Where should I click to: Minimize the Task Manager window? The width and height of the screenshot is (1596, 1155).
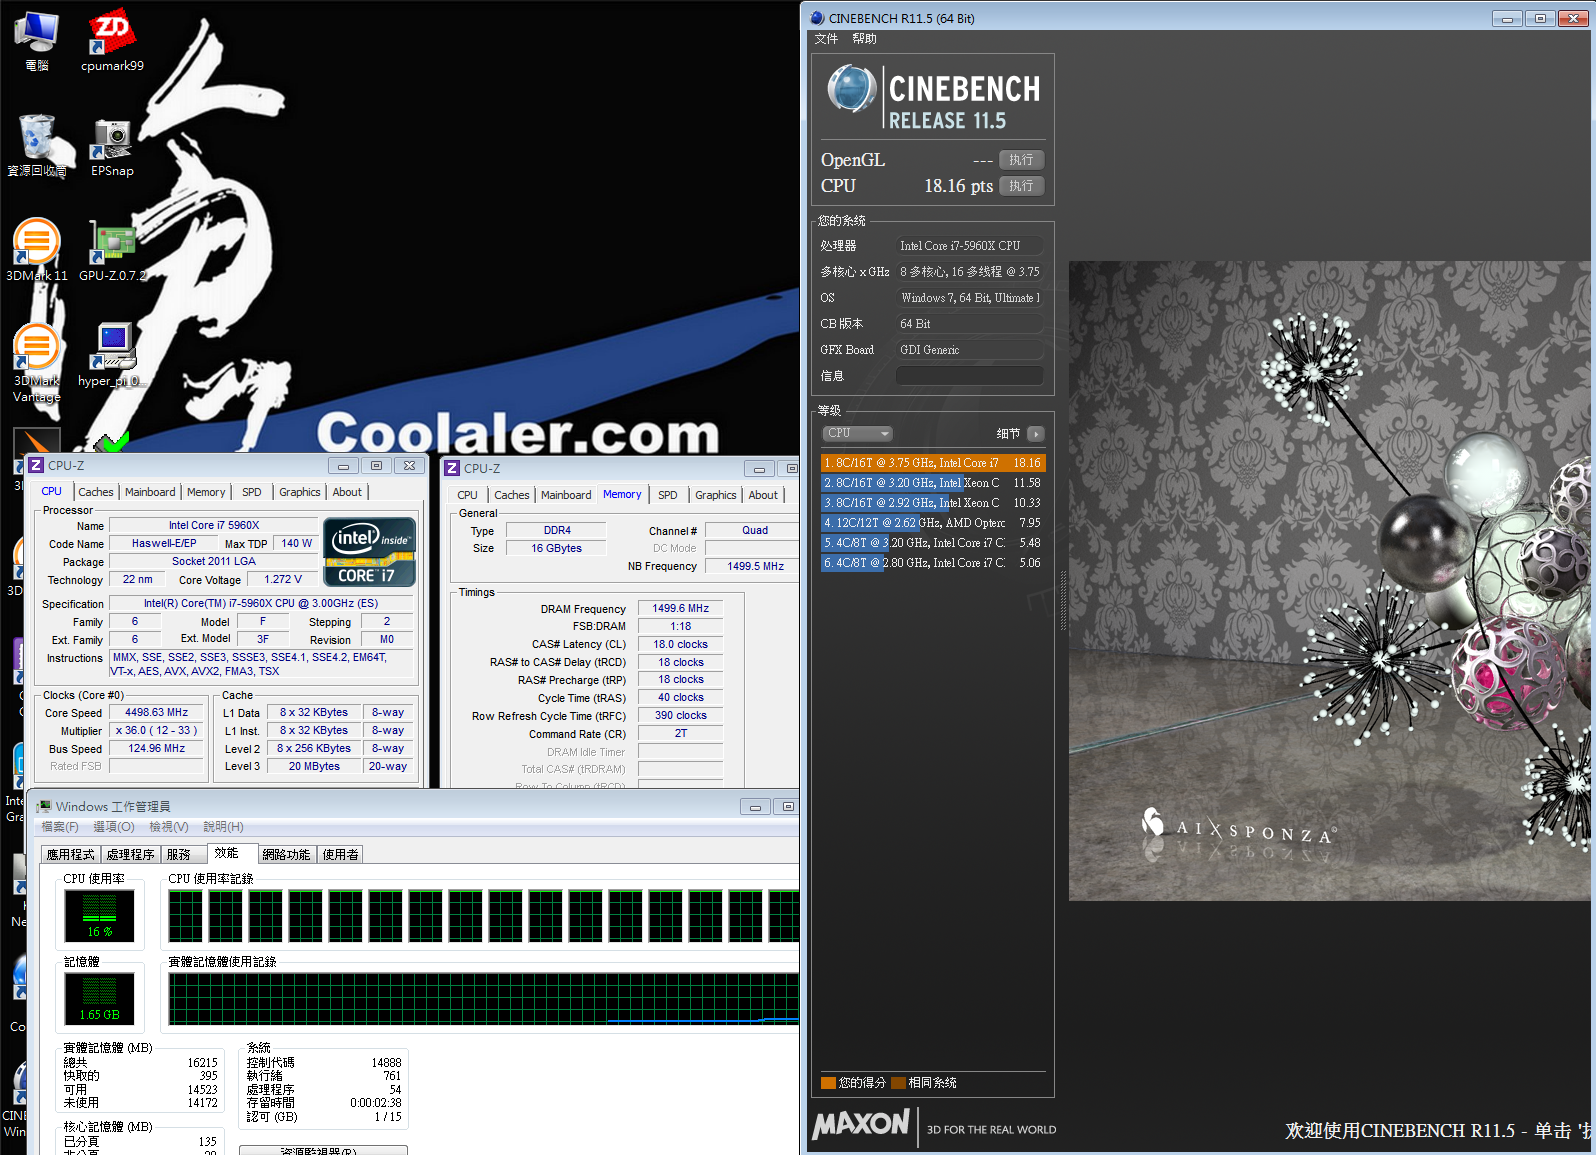pos(755,807)
